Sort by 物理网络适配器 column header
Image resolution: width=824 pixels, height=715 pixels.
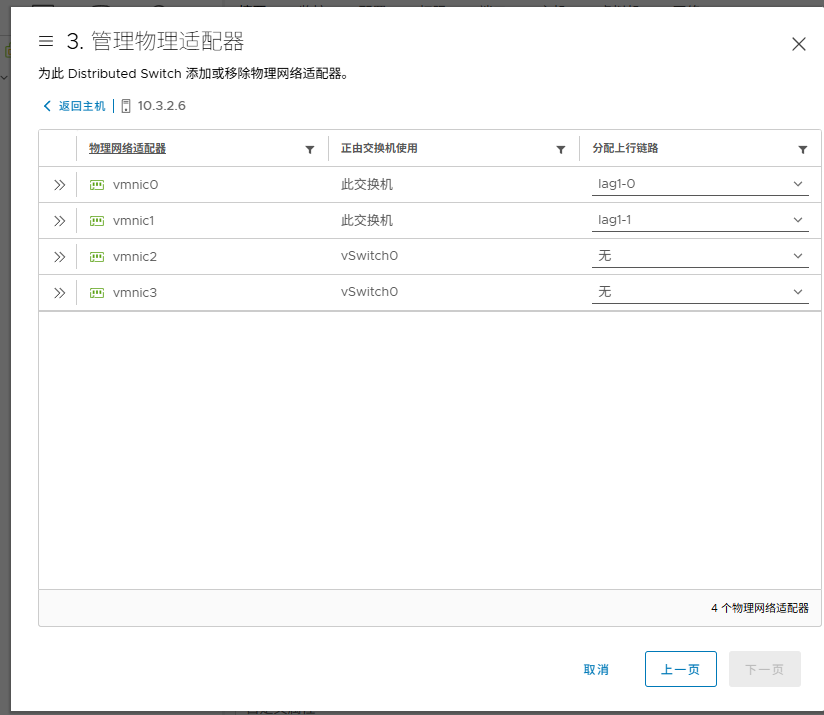point(127,148)
